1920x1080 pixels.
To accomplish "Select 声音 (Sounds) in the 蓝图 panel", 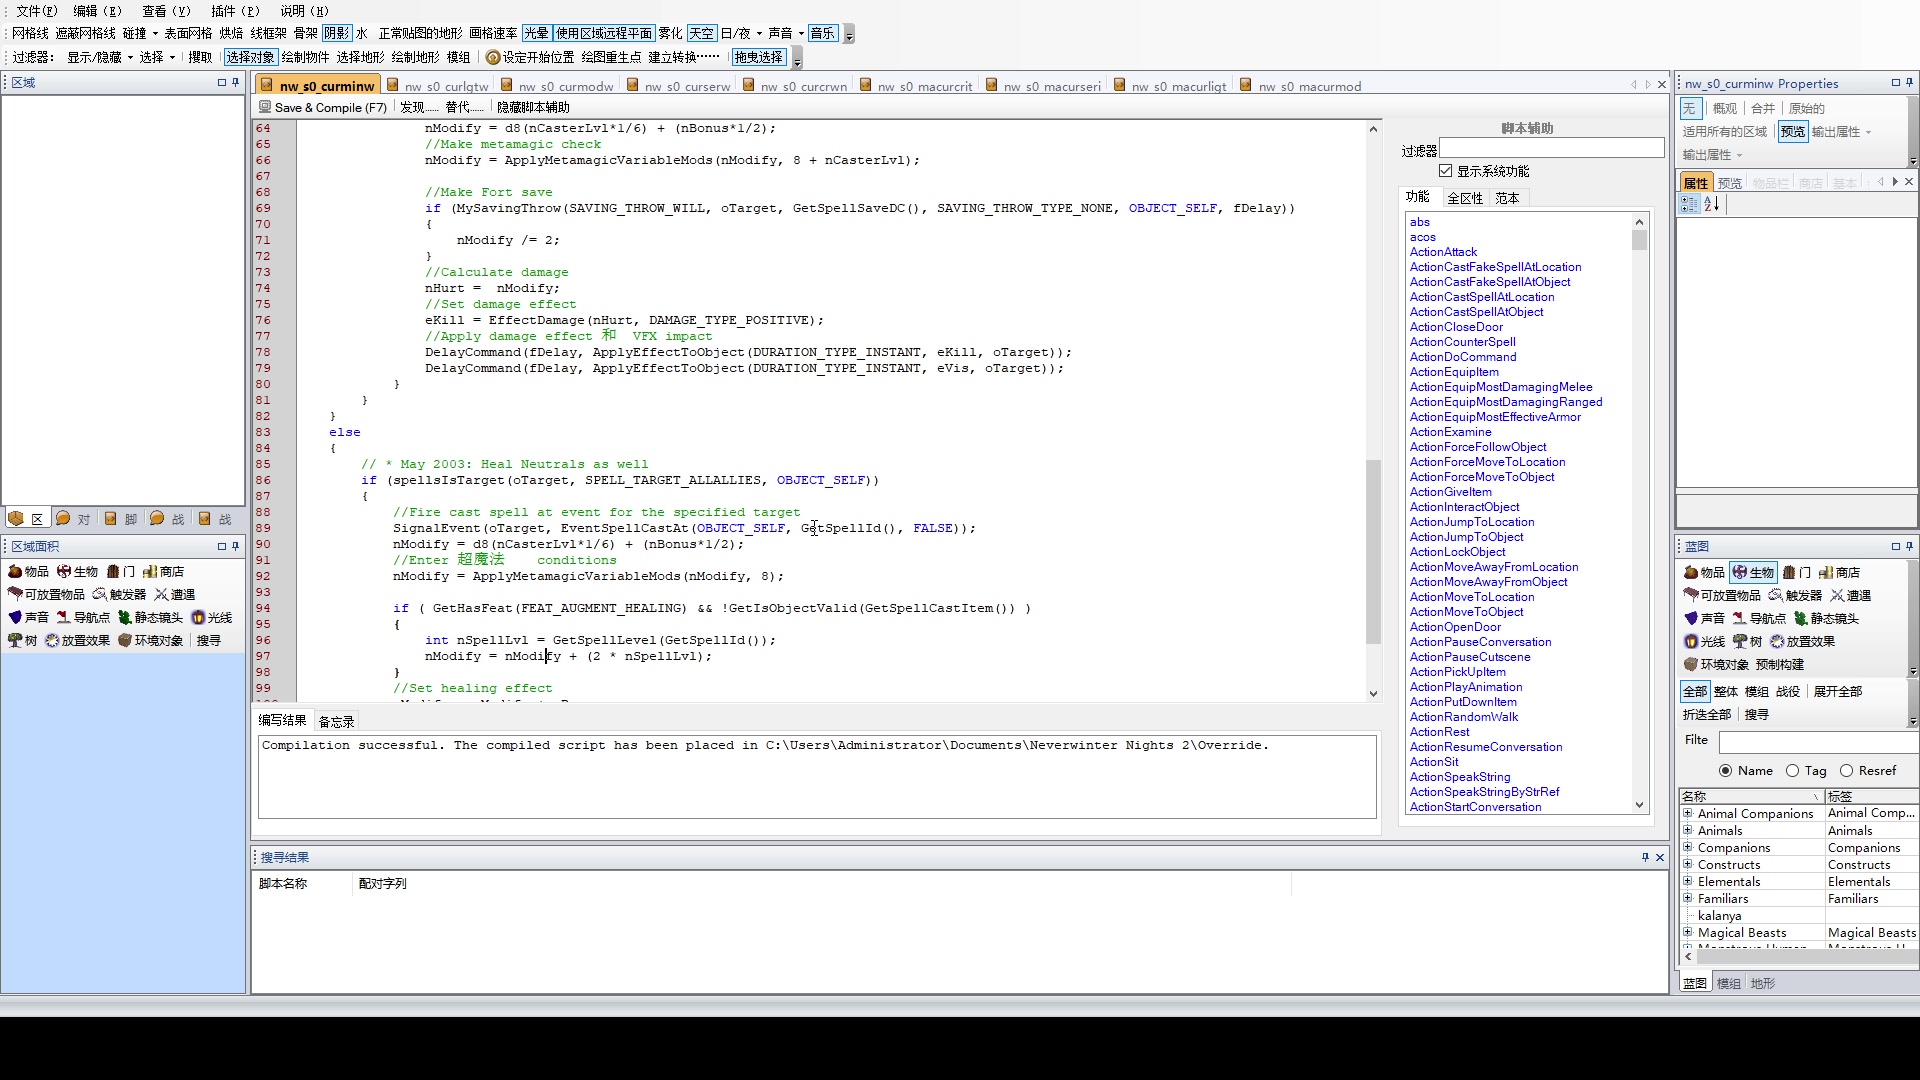I will click(x=1704, y=618).
